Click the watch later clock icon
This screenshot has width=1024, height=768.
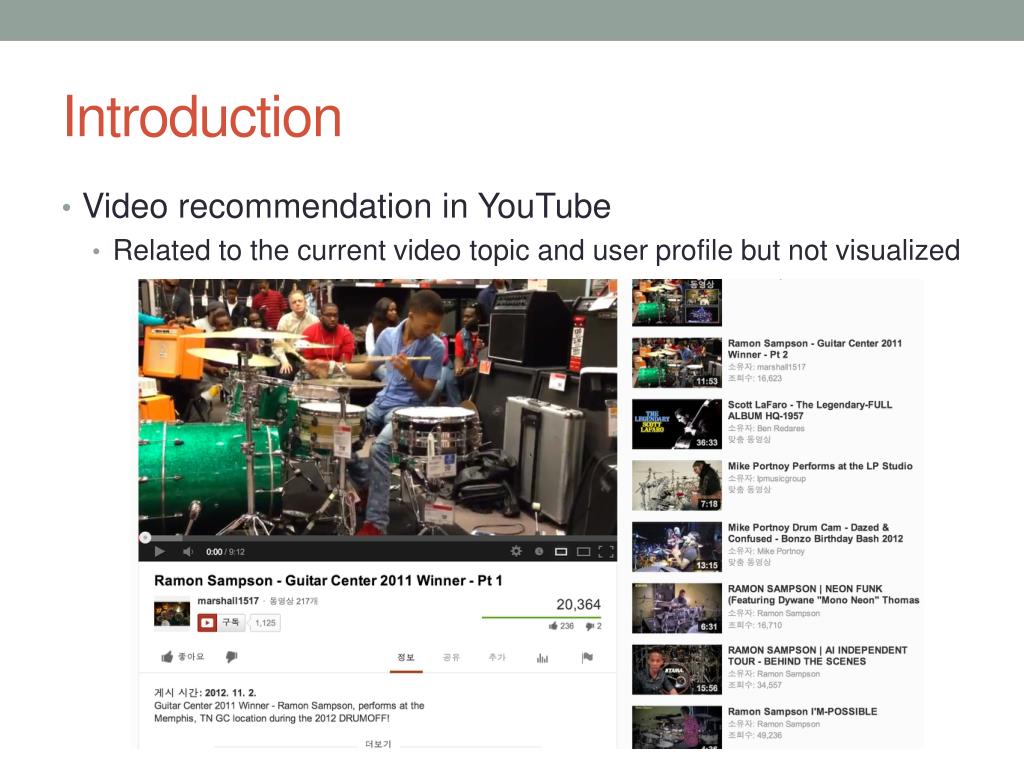pyautogui.click(x=539, y=551)
